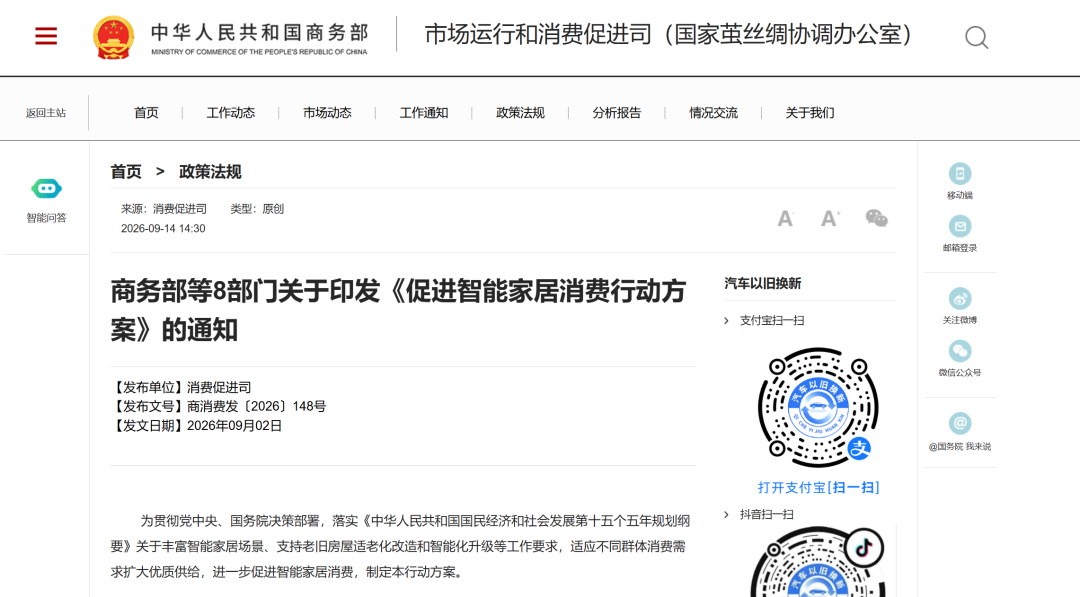Open the 政策法规 navigation tab
Viewport: 1080px width, 597px height.
pos(520,113)
